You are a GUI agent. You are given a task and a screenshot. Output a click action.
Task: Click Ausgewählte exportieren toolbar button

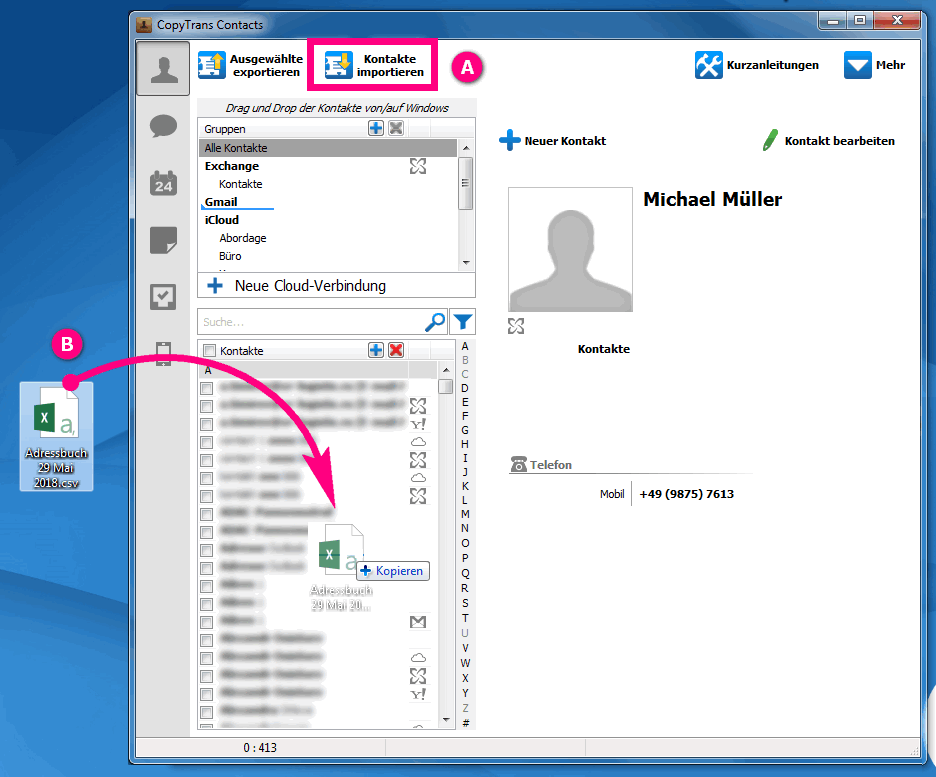click(x=251, y=66)
